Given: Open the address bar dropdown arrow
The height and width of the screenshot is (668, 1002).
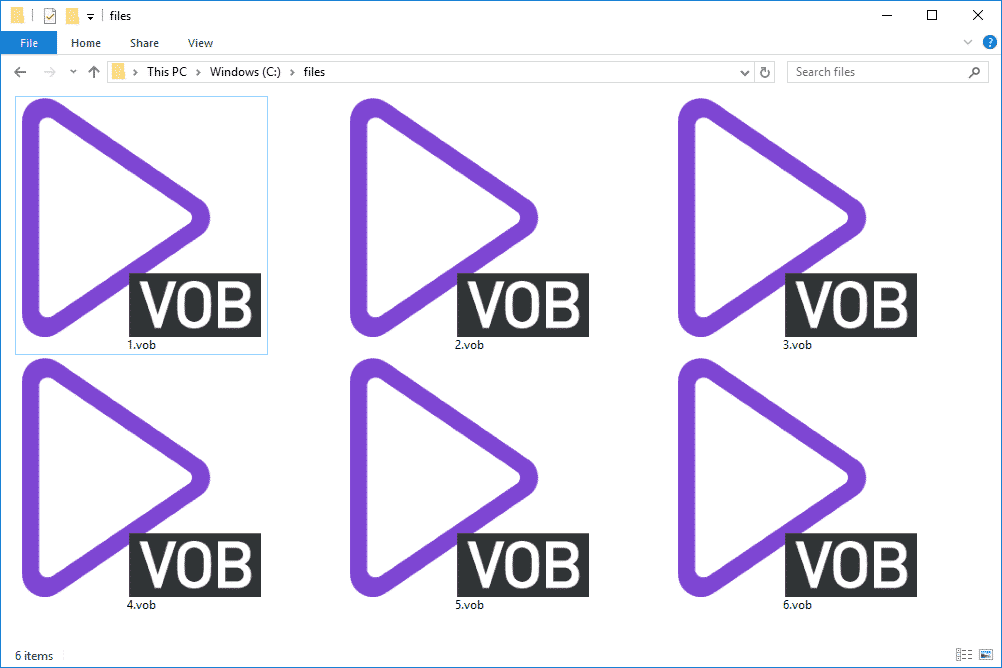Looking at the screenshot, I should tap(744, 71).
